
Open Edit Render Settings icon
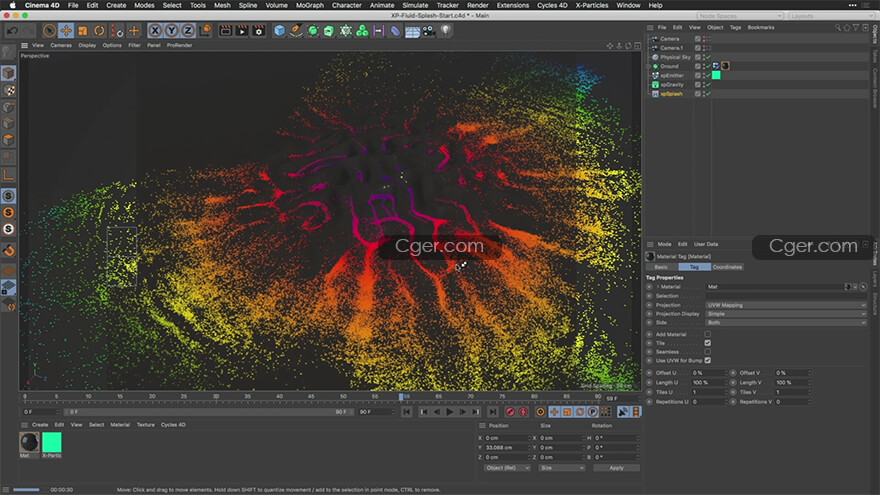[258, 30]
